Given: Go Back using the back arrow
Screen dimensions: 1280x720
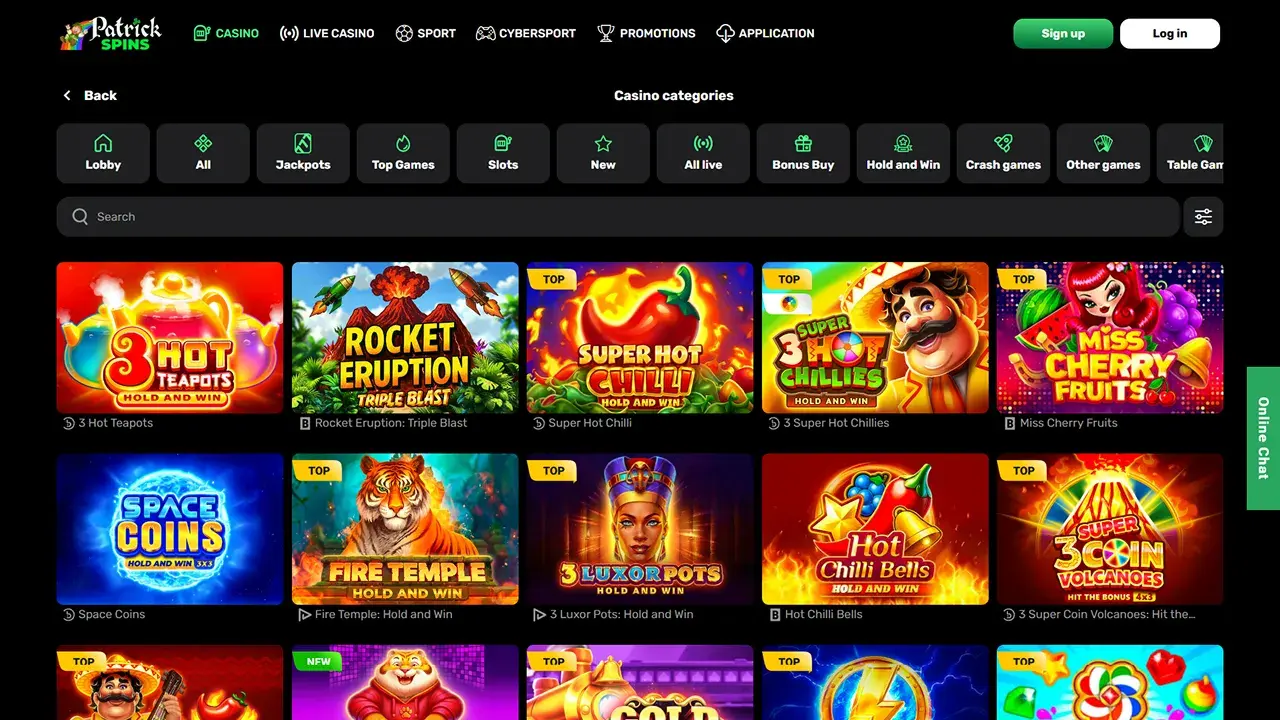Looking at the screenshot, I should click(x=89, y=95).
